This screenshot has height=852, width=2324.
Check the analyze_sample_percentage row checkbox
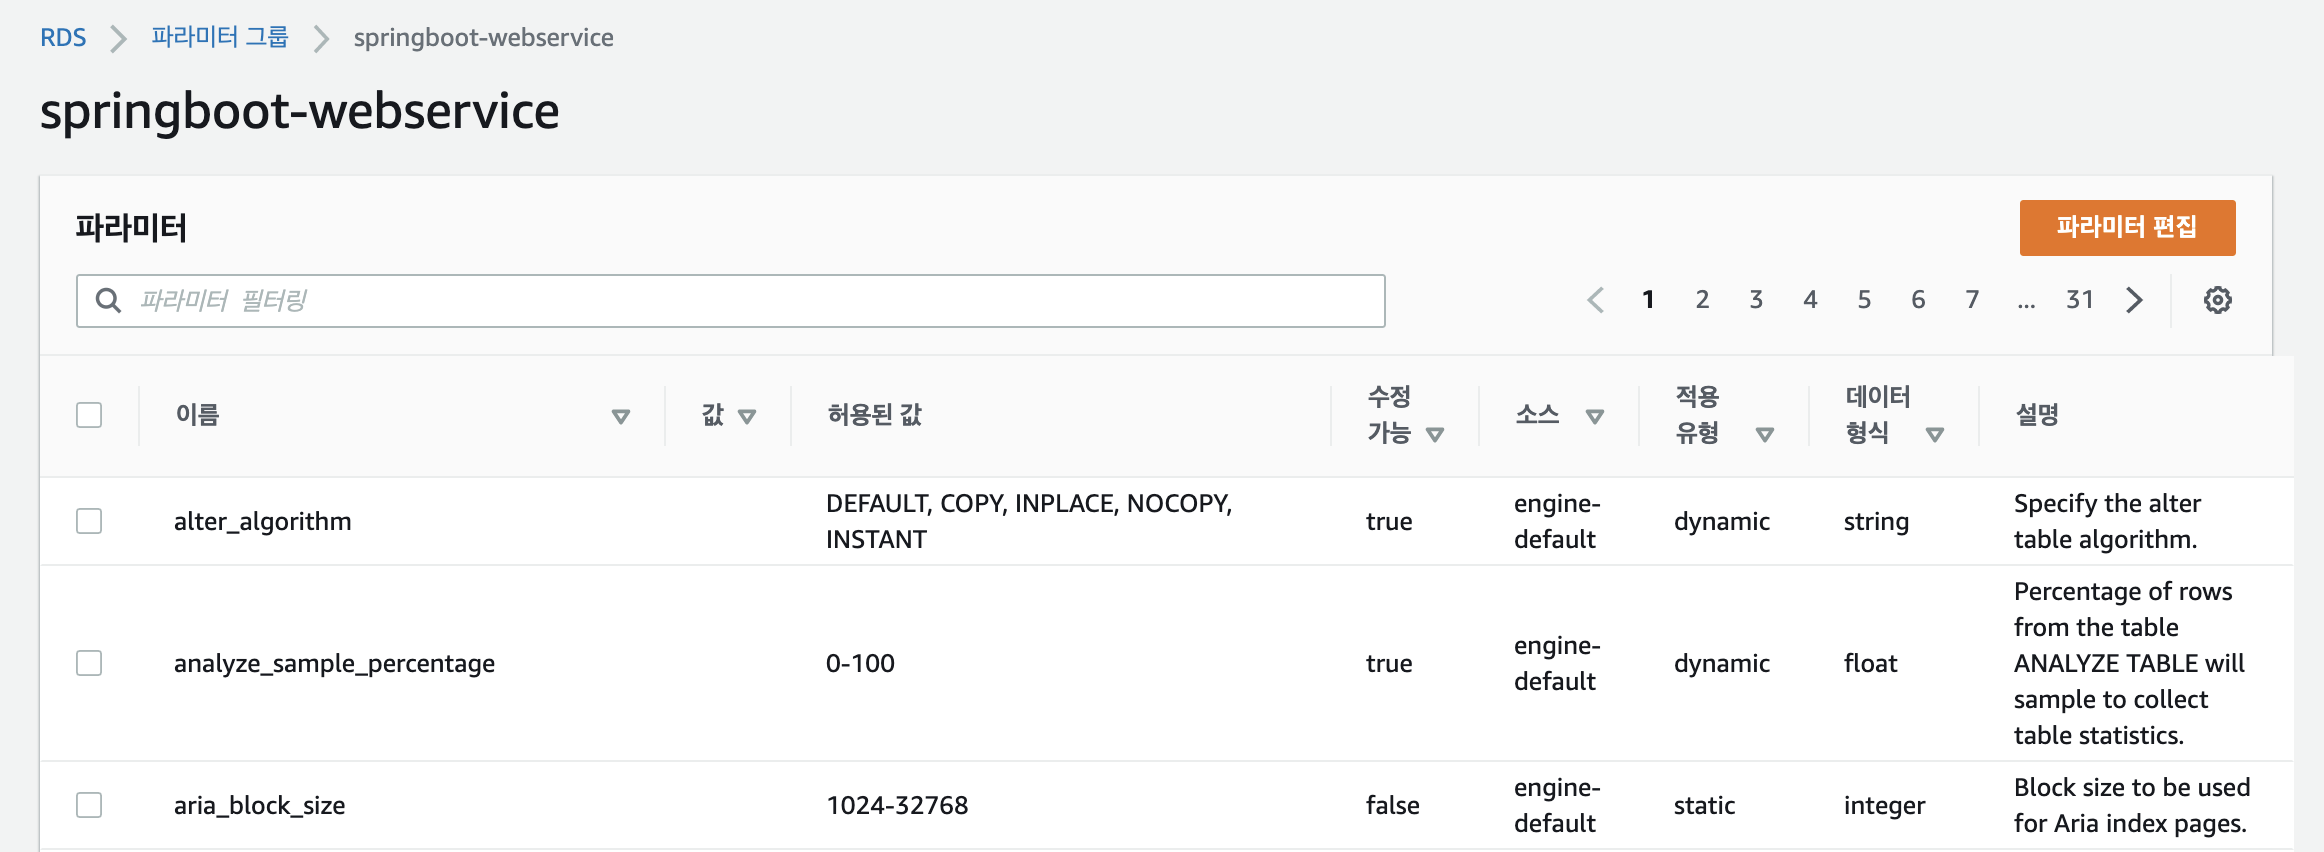(x=89, y=663)
